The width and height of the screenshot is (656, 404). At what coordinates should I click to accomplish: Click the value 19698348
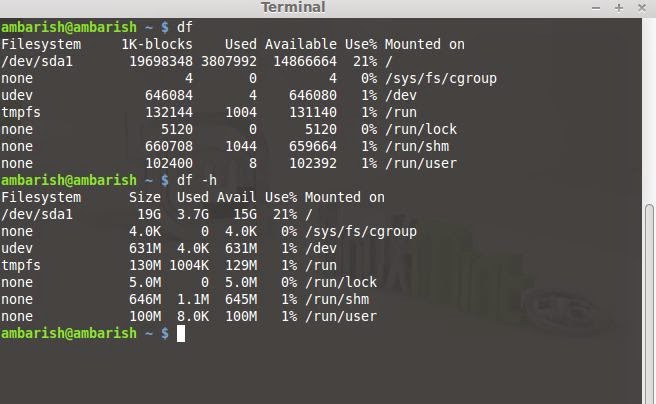click(x=161, y=61)
